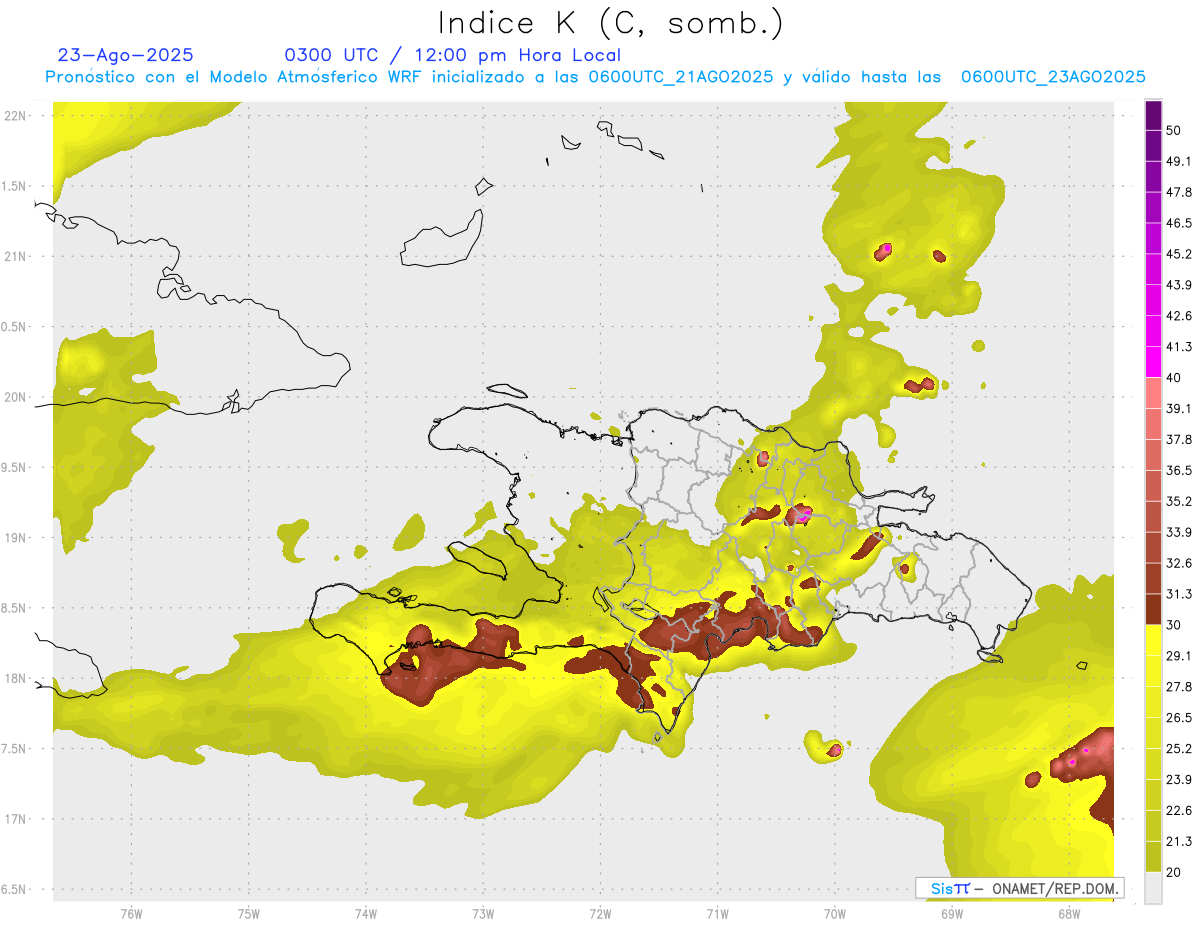Click legend value '37.8'

pyautogui.click(x=1178, y=439)
